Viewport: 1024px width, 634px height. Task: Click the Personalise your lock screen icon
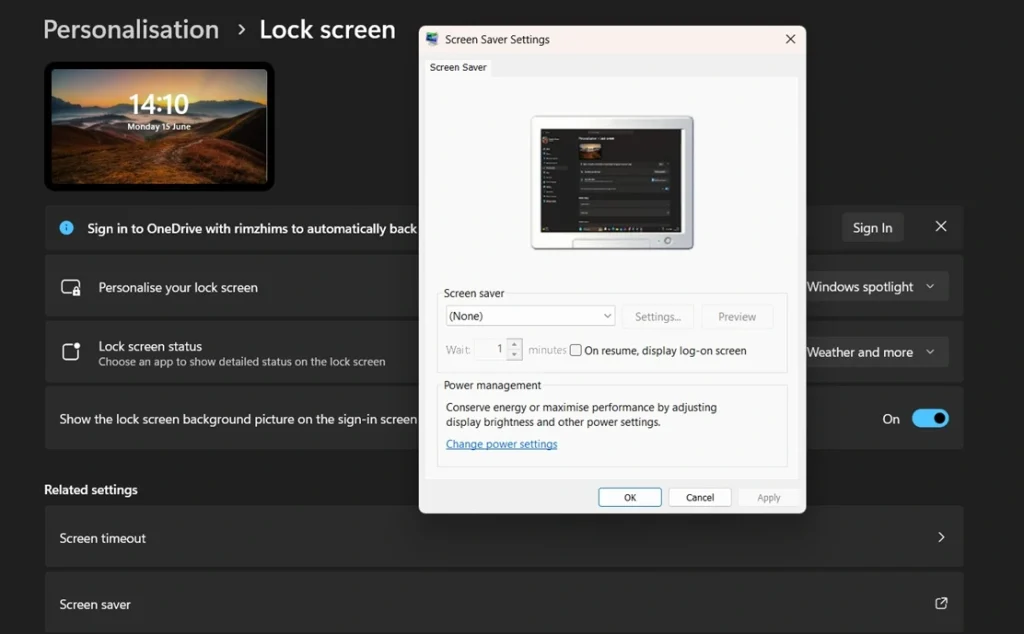(x=71, y=287)
